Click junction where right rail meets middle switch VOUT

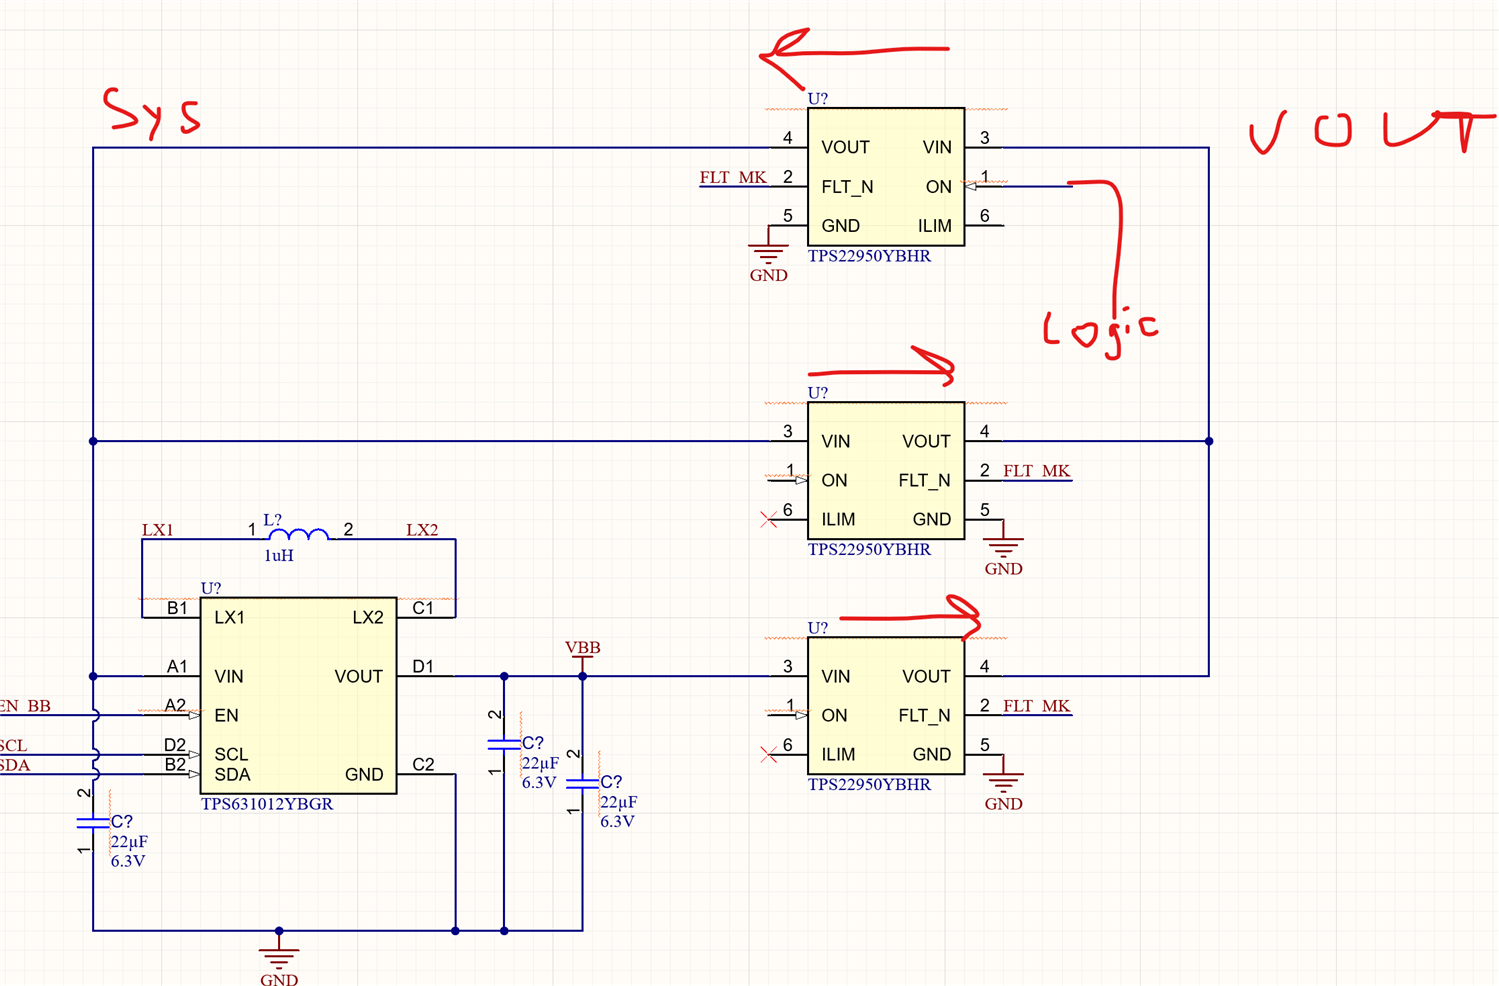tap(1209, 441)
